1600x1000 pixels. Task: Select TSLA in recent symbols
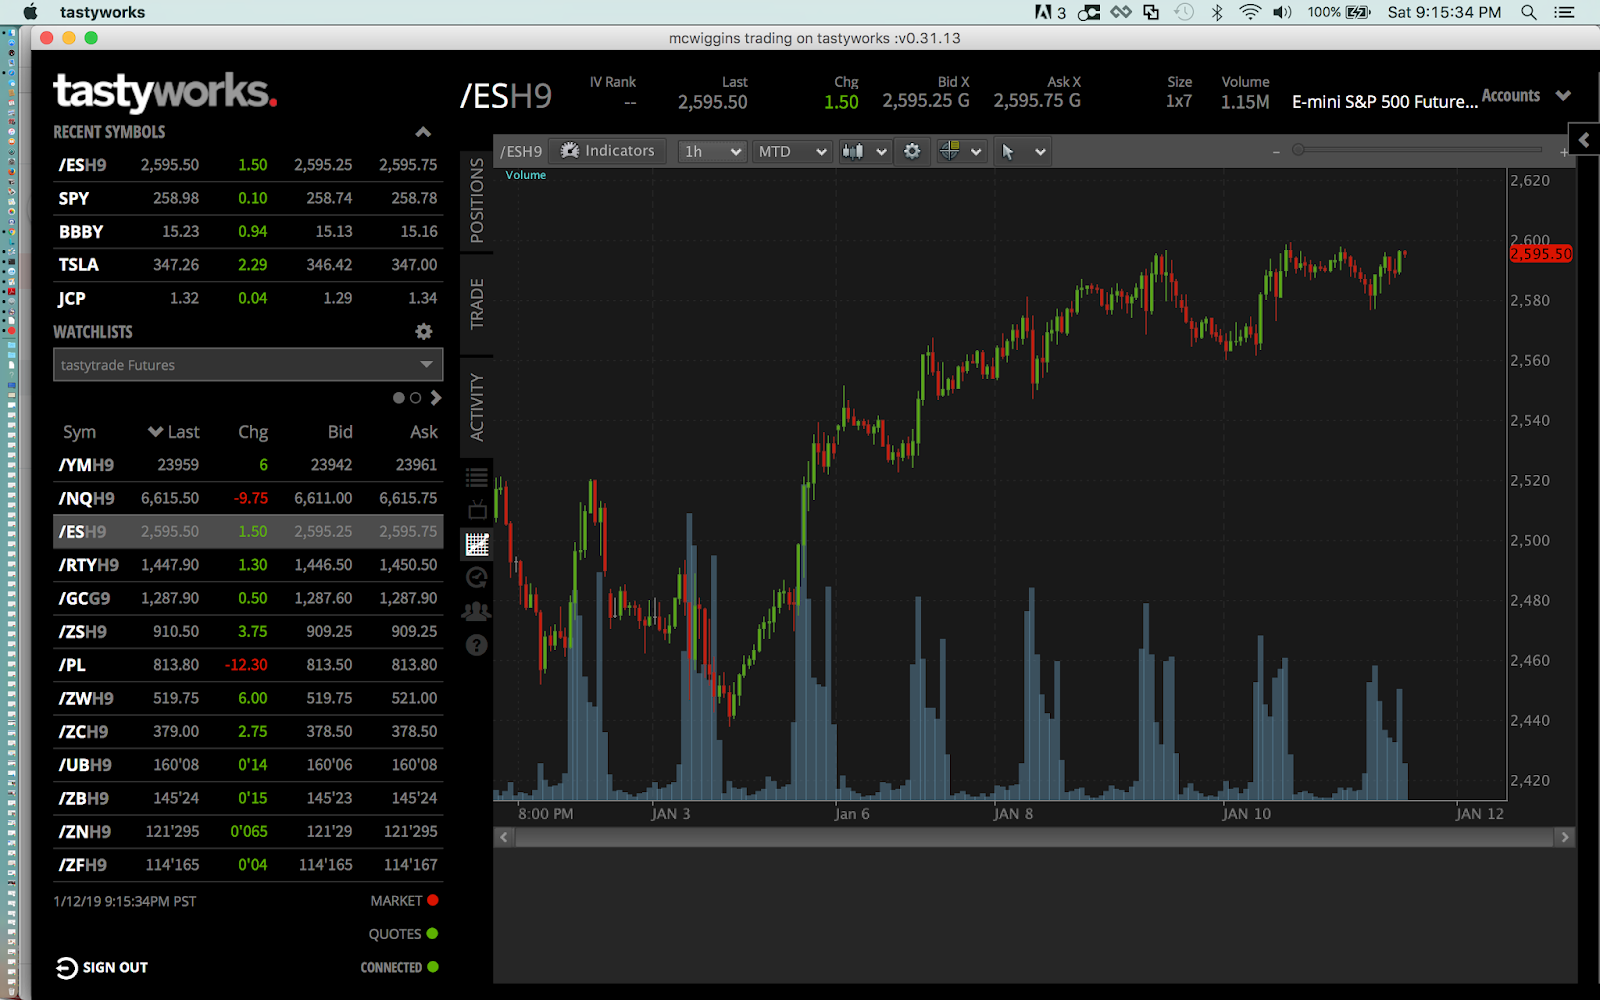pyautogui.click(x=248, y=265)
